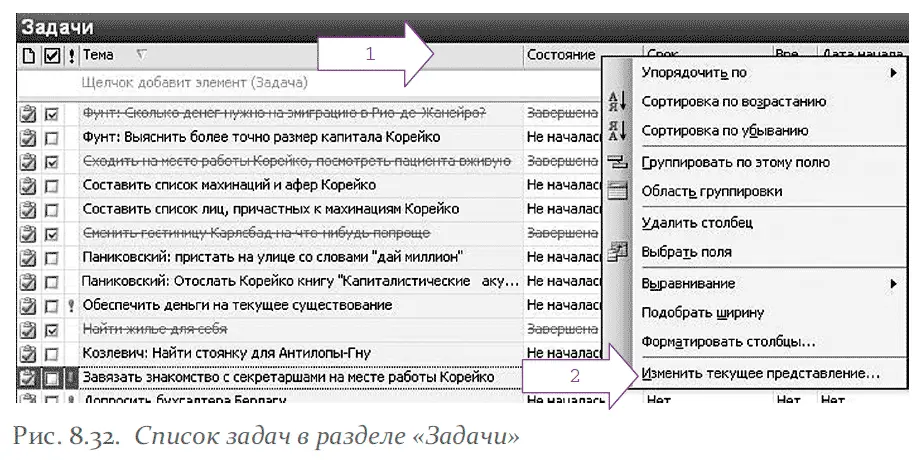Choose 'Сортировка по убыванию' in context menu
Image resolution: width=924 pixels, height=460 pixels.
(753, 130)
